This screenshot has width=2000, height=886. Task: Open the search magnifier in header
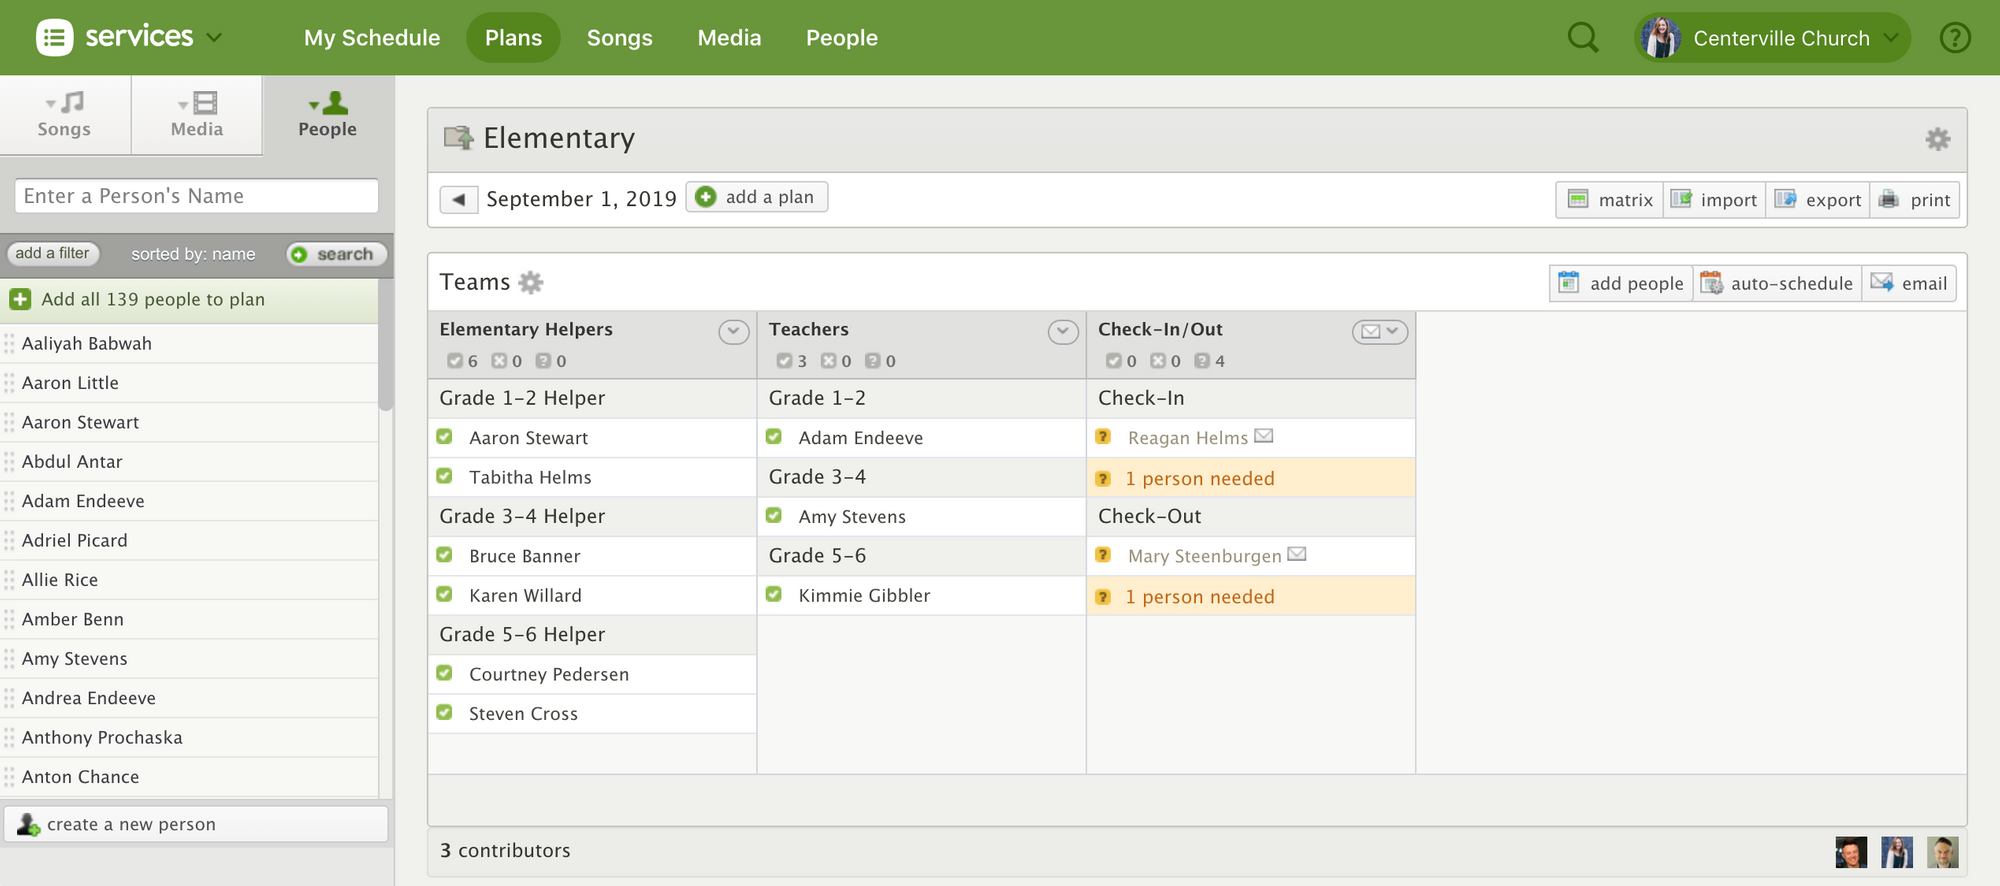pos(1582,38)
